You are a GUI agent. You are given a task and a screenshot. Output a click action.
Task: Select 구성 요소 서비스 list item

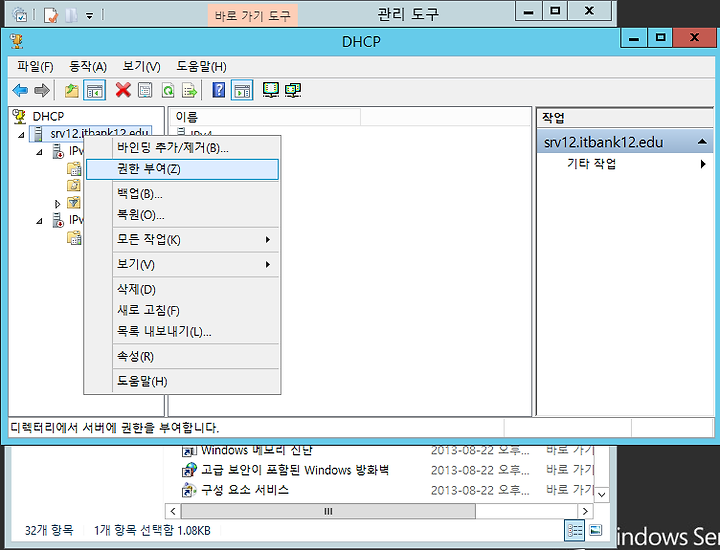(x=245, y=490)
